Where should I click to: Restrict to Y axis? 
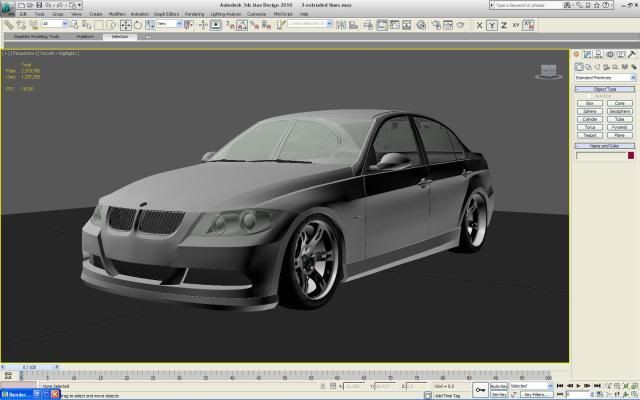pyautogui.click(x=492, y=25)
